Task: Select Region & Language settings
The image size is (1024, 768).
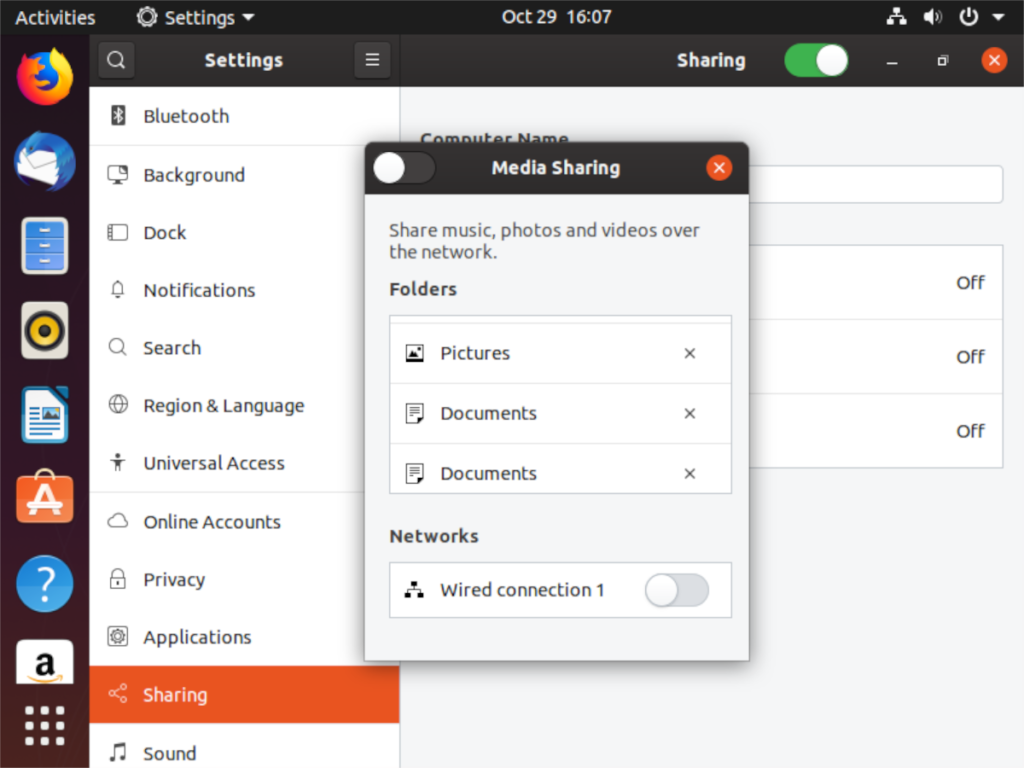Action: coord(223,405)
